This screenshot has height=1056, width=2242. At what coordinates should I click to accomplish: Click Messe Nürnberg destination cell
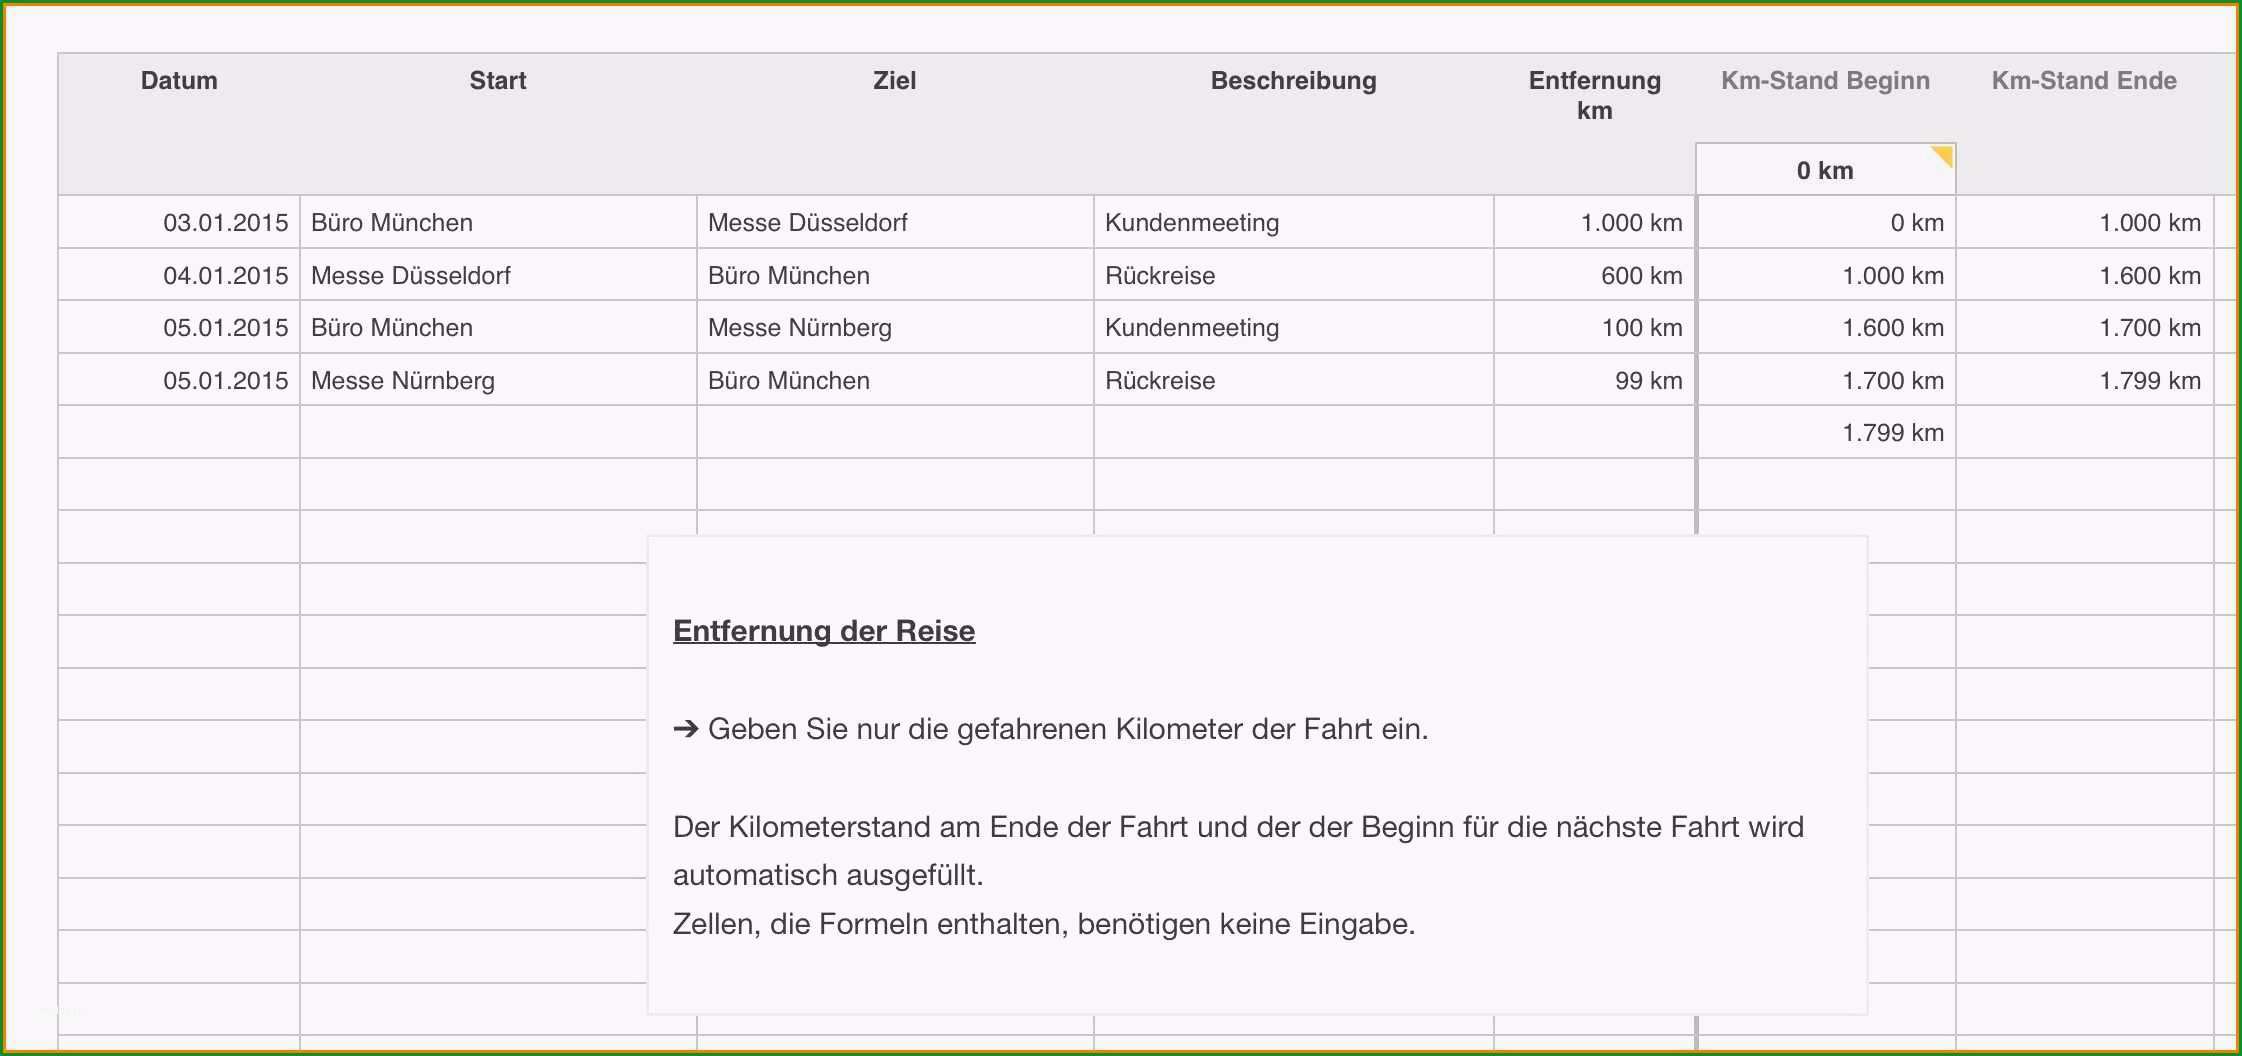pyautogui.click(x=895, y=327)
